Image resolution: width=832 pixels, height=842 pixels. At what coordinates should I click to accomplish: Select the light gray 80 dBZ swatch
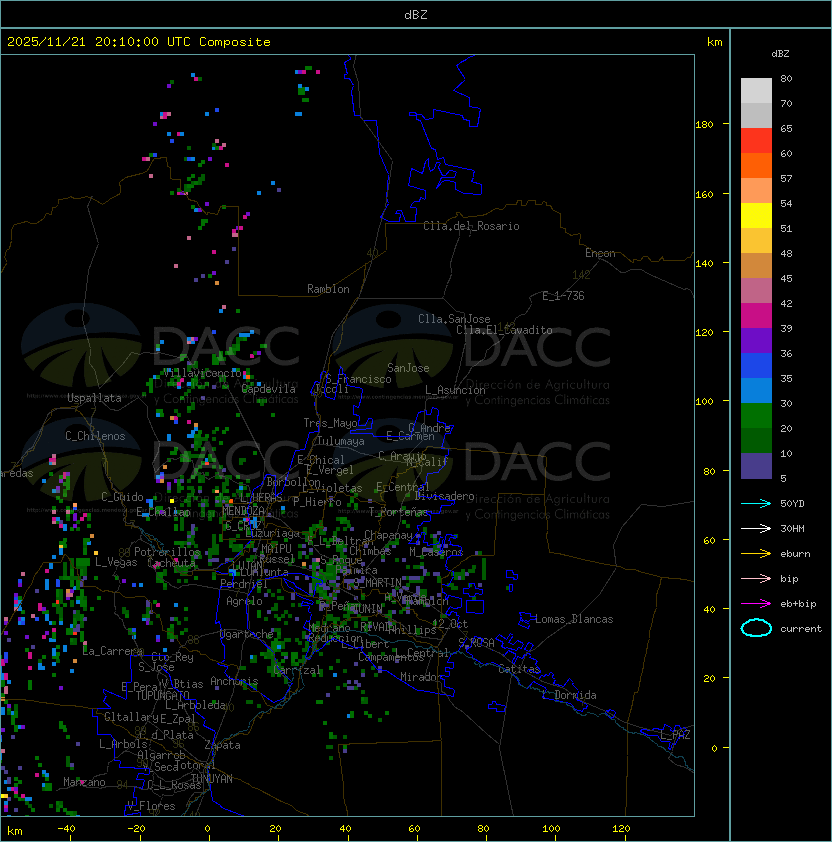point(756,91)
